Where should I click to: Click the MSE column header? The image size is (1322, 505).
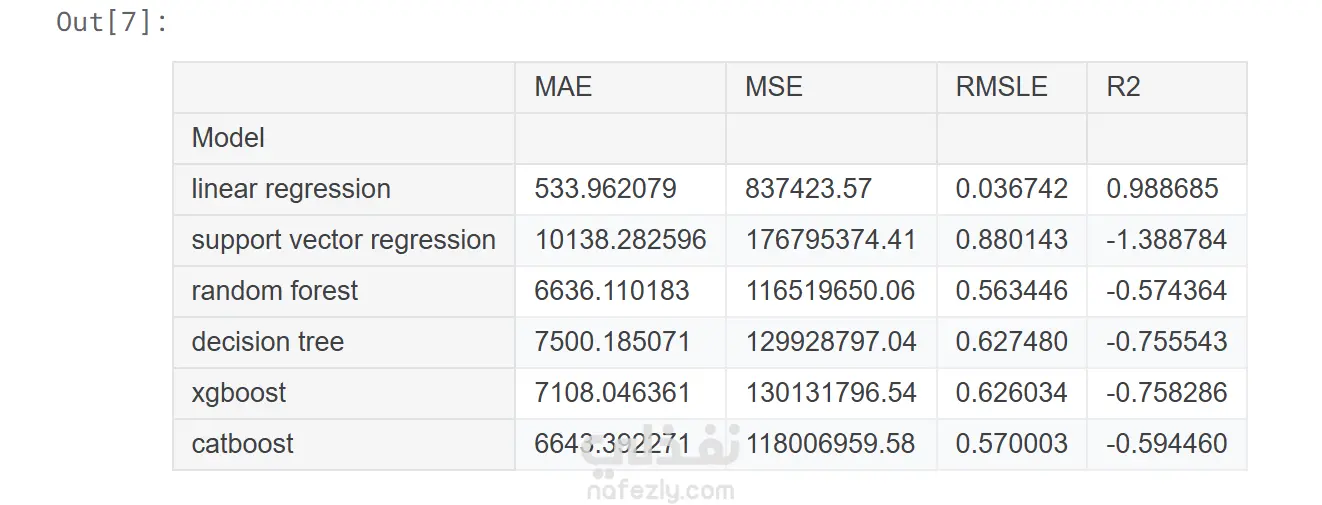click(x=774, y=87)
